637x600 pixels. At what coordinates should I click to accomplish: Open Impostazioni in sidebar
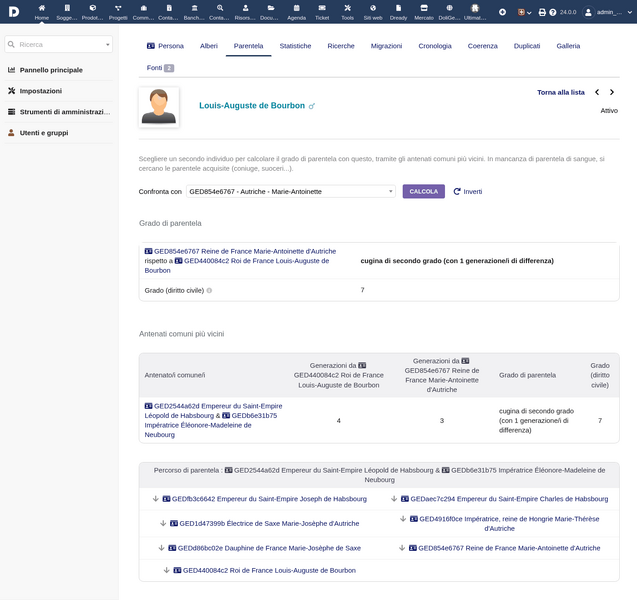coord(41,91)
